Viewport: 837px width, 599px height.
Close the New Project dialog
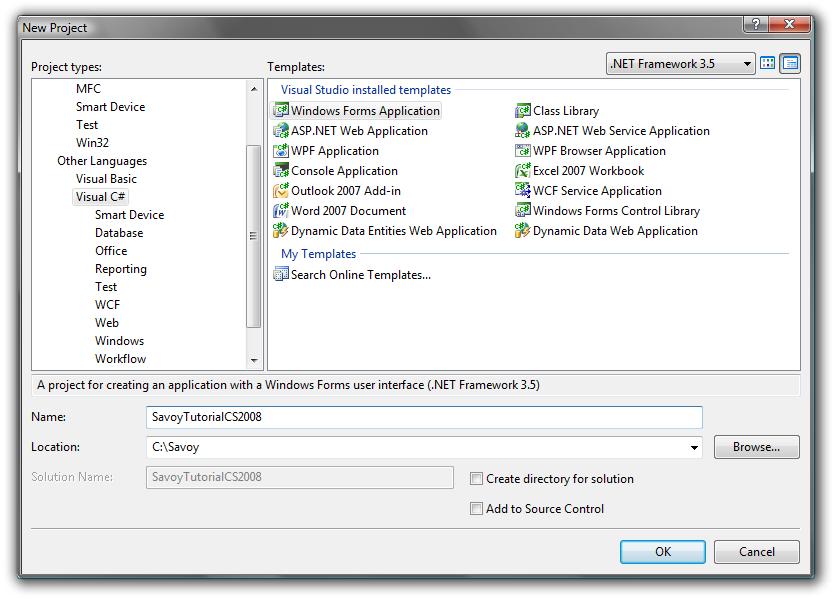coord(789,23)
